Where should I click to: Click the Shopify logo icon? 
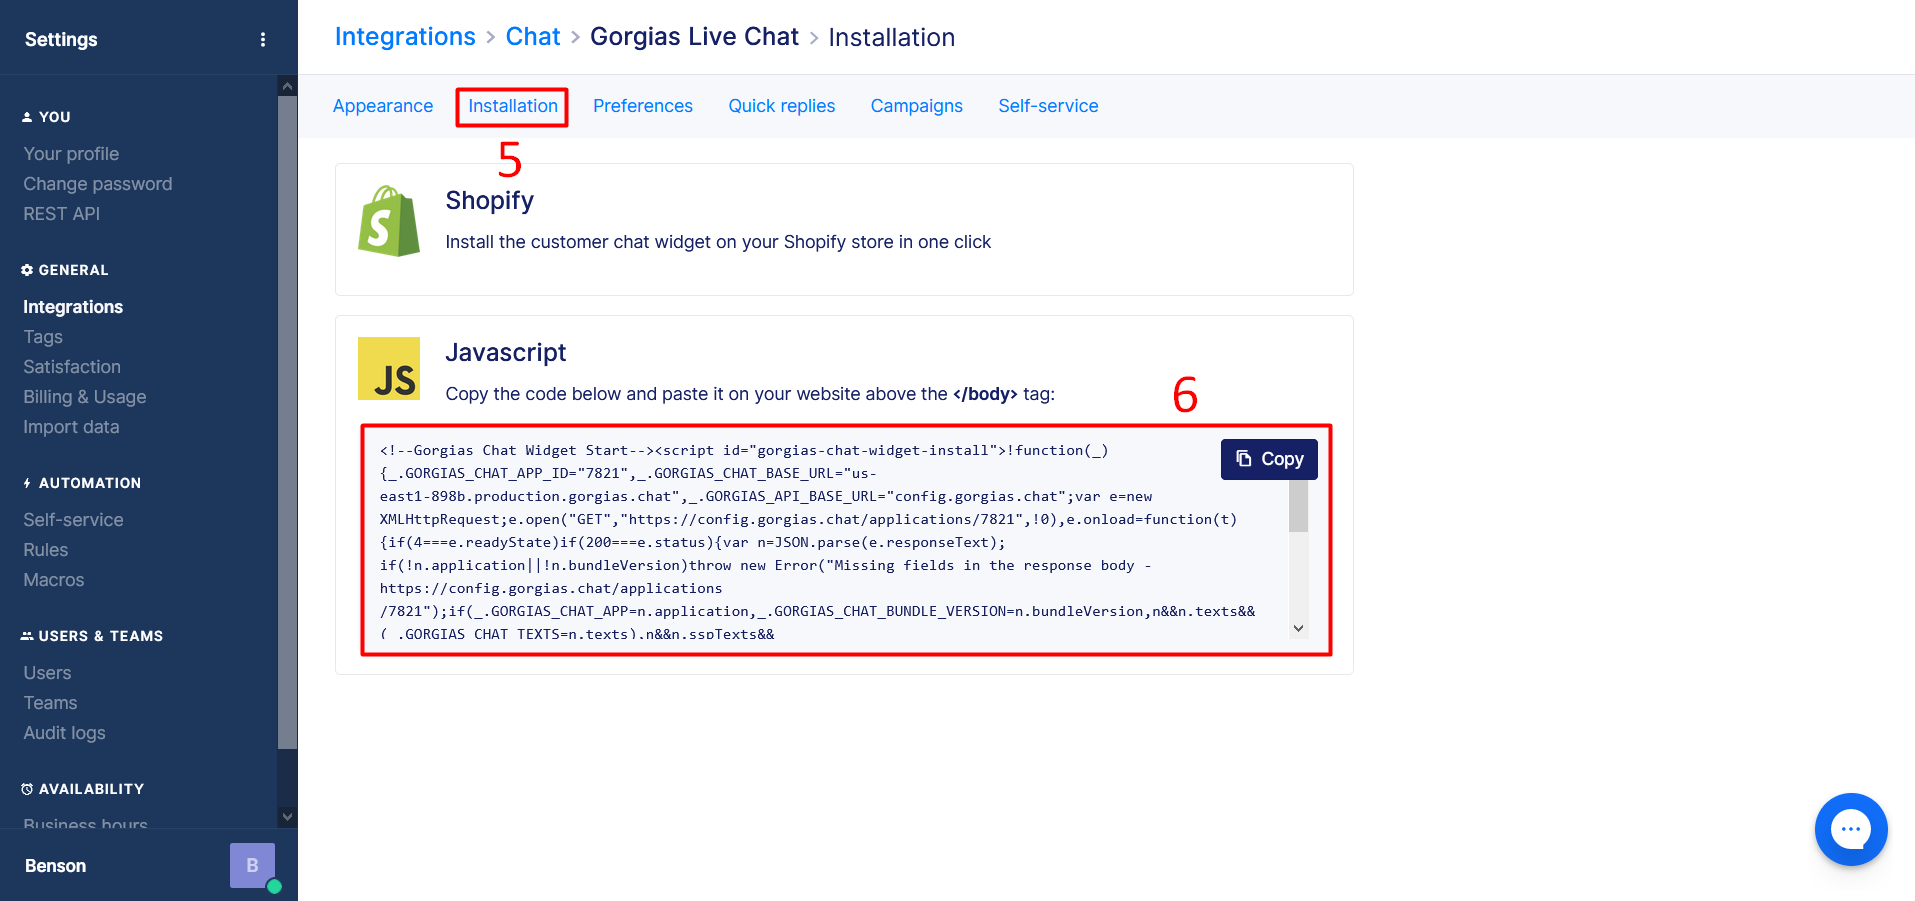pyautogui.click(x=389, y=221)
